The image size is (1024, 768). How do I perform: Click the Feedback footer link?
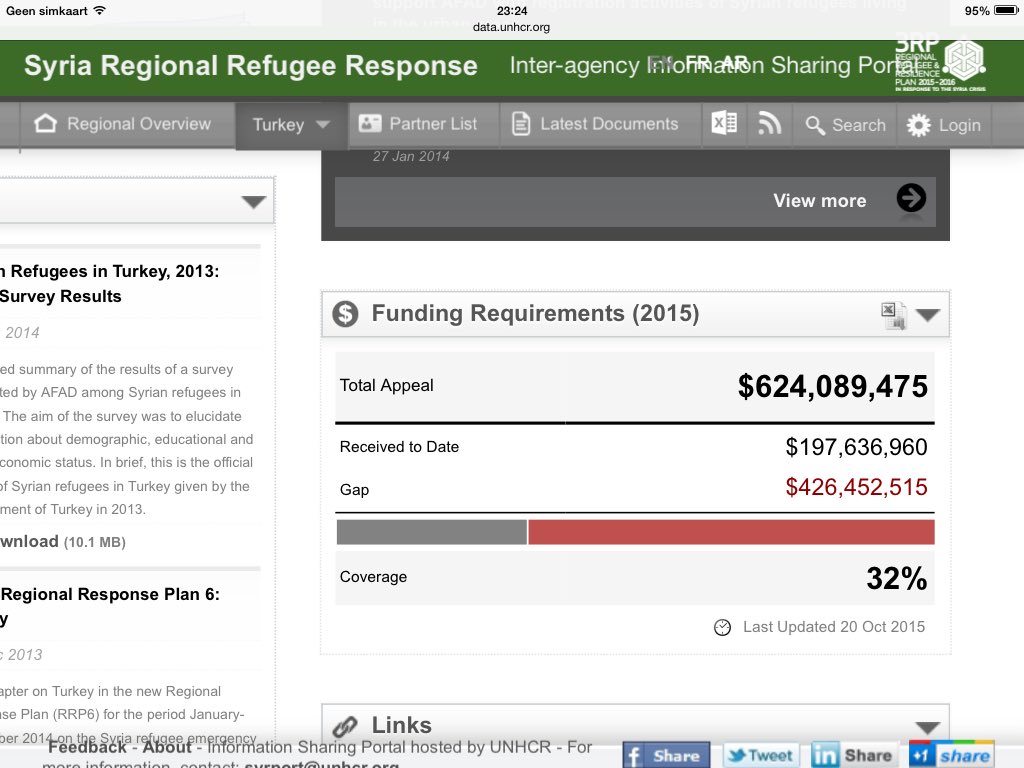(87, 747)
